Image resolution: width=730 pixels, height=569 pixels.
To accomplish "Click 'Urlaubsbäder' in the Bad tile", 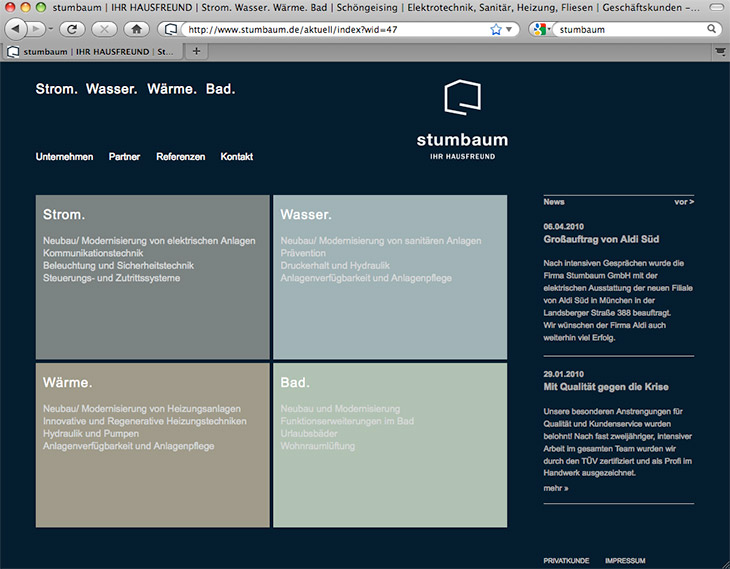I will [309, 434].
